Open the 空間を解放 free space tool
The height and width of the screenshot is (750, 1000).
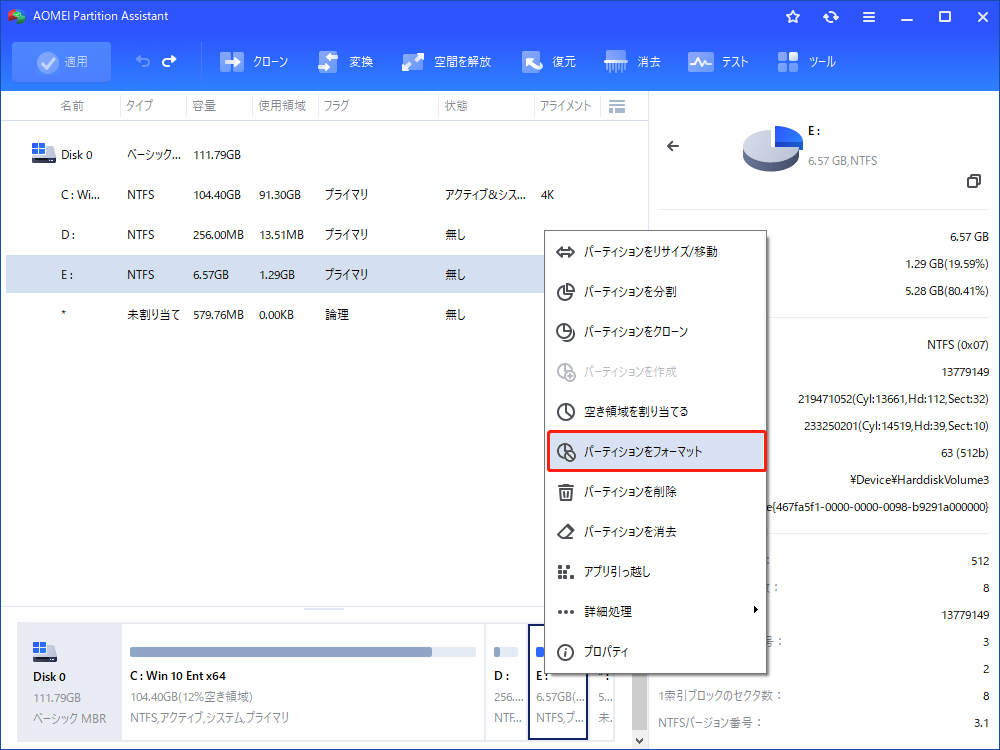pos(446,62)
